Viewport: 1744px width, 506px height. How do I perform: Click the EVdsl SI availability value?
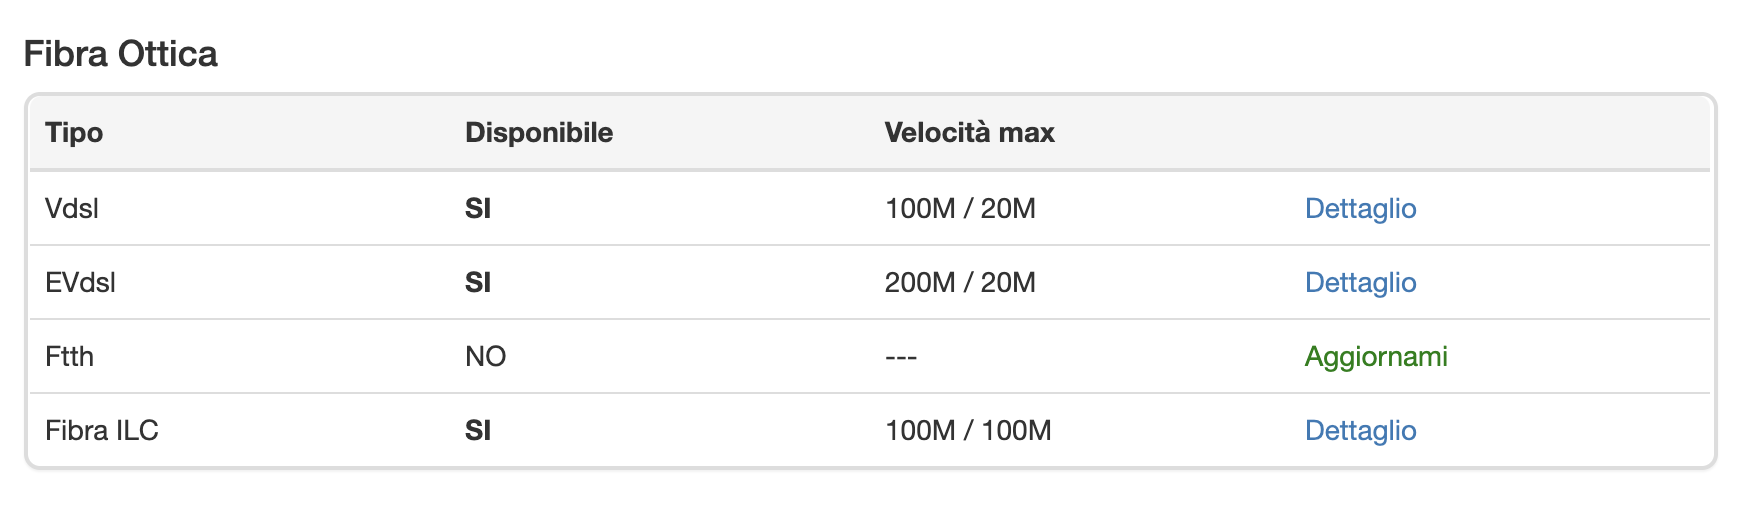coord(478,282)
